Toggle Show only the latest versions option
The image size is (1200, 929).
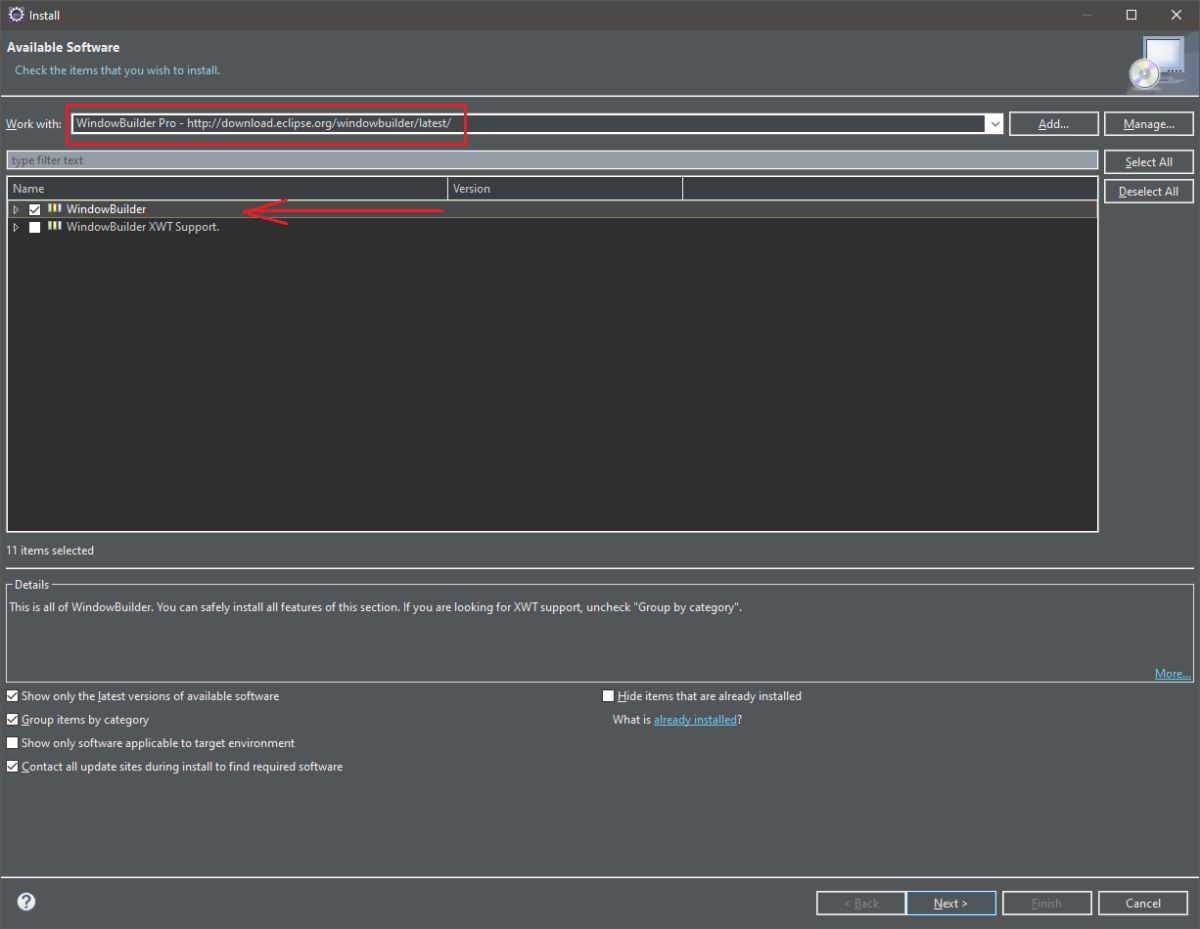(x=12, y=696)
